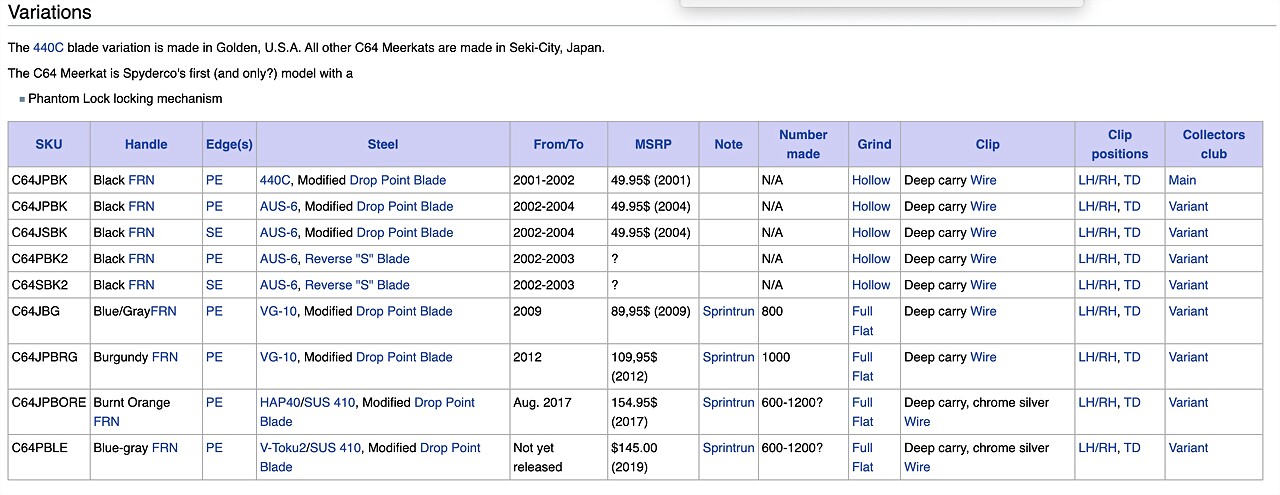This screenshot has width=1280, height=495.
Task: Select the SKU column header
Action: point(49,144)
